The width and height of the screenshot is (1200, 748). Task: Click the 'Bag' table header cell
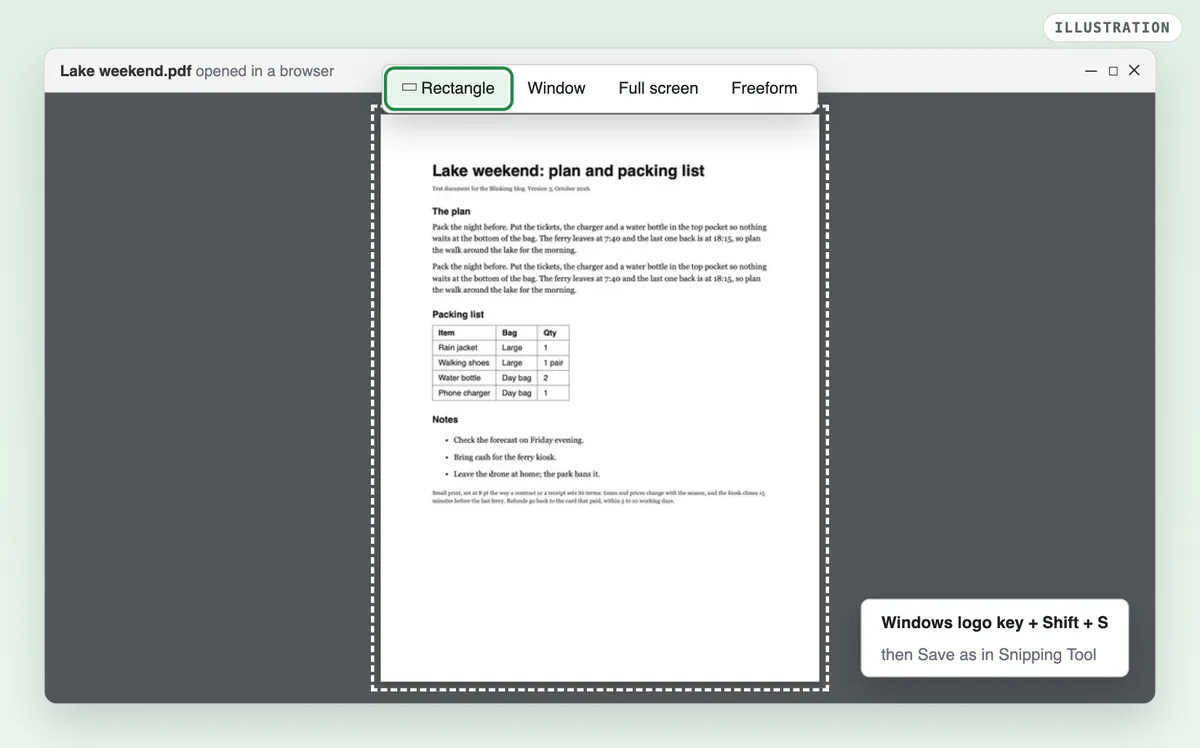click(517, 333)
